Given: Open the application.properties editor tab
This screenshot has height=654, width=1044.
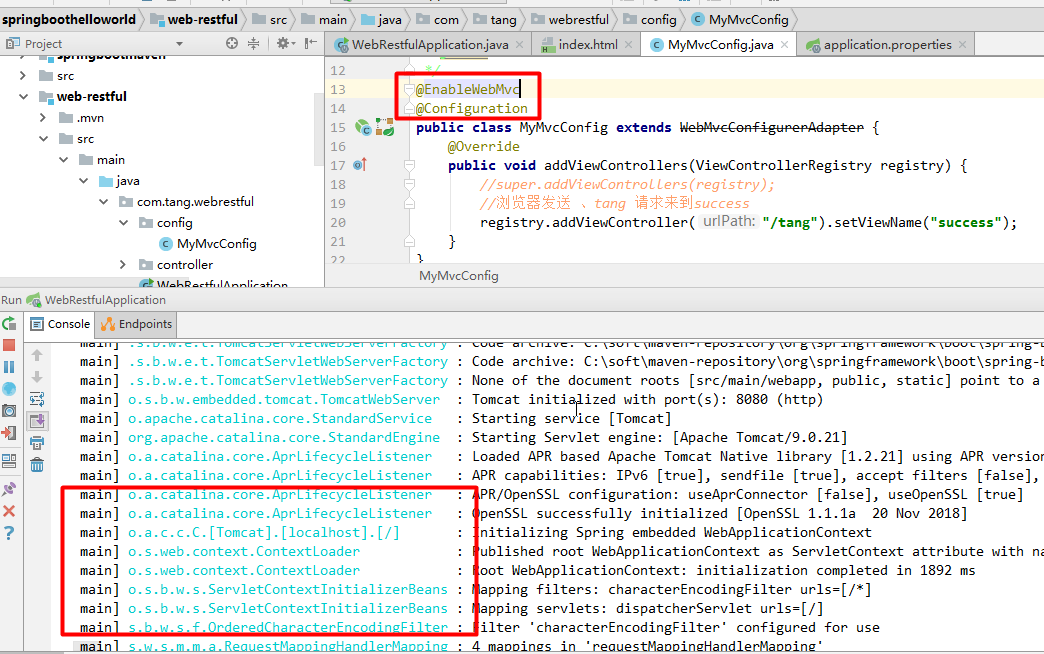Looking at the screenshot, I should [887, 45].
